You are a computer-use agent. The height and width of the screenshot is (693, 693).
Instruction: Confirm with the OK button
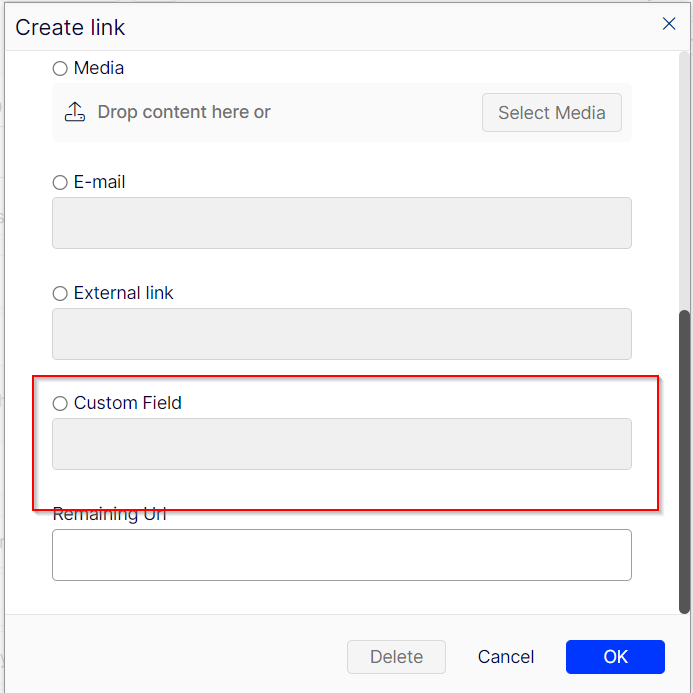[615, 657]
